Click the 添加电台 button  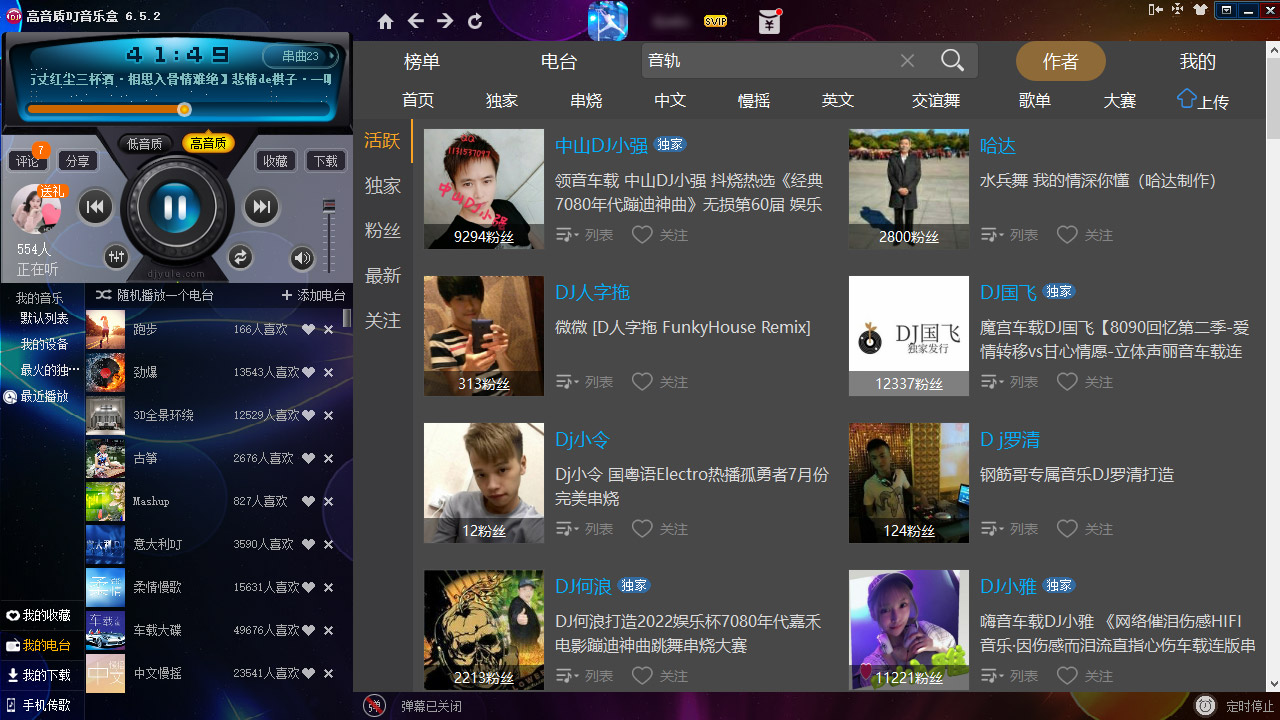click(x=313, y=295)
